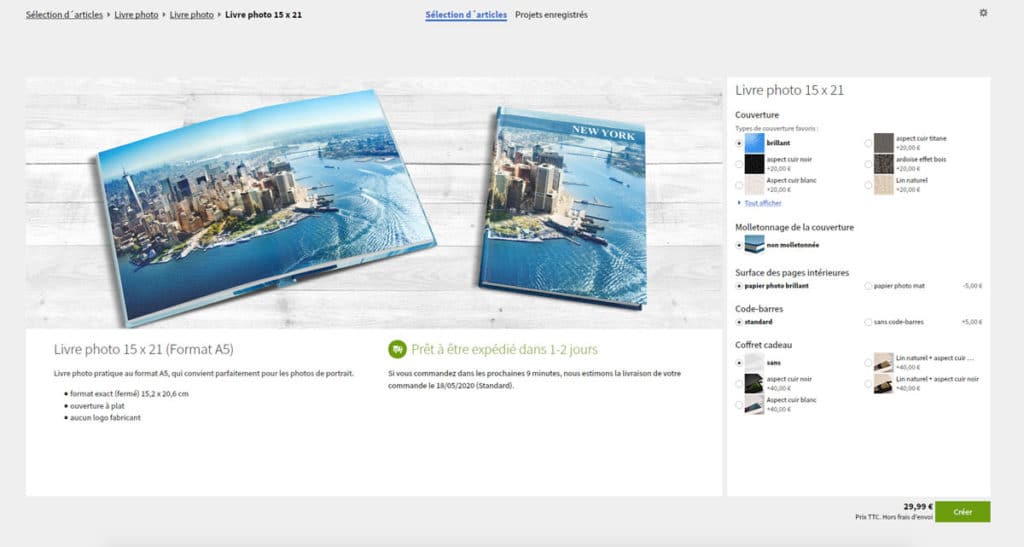Image resolution: width=1024 pixels, height=547 pixels.
Task: Click the Coffret cadeau section heading
Action: coord(763,345)
